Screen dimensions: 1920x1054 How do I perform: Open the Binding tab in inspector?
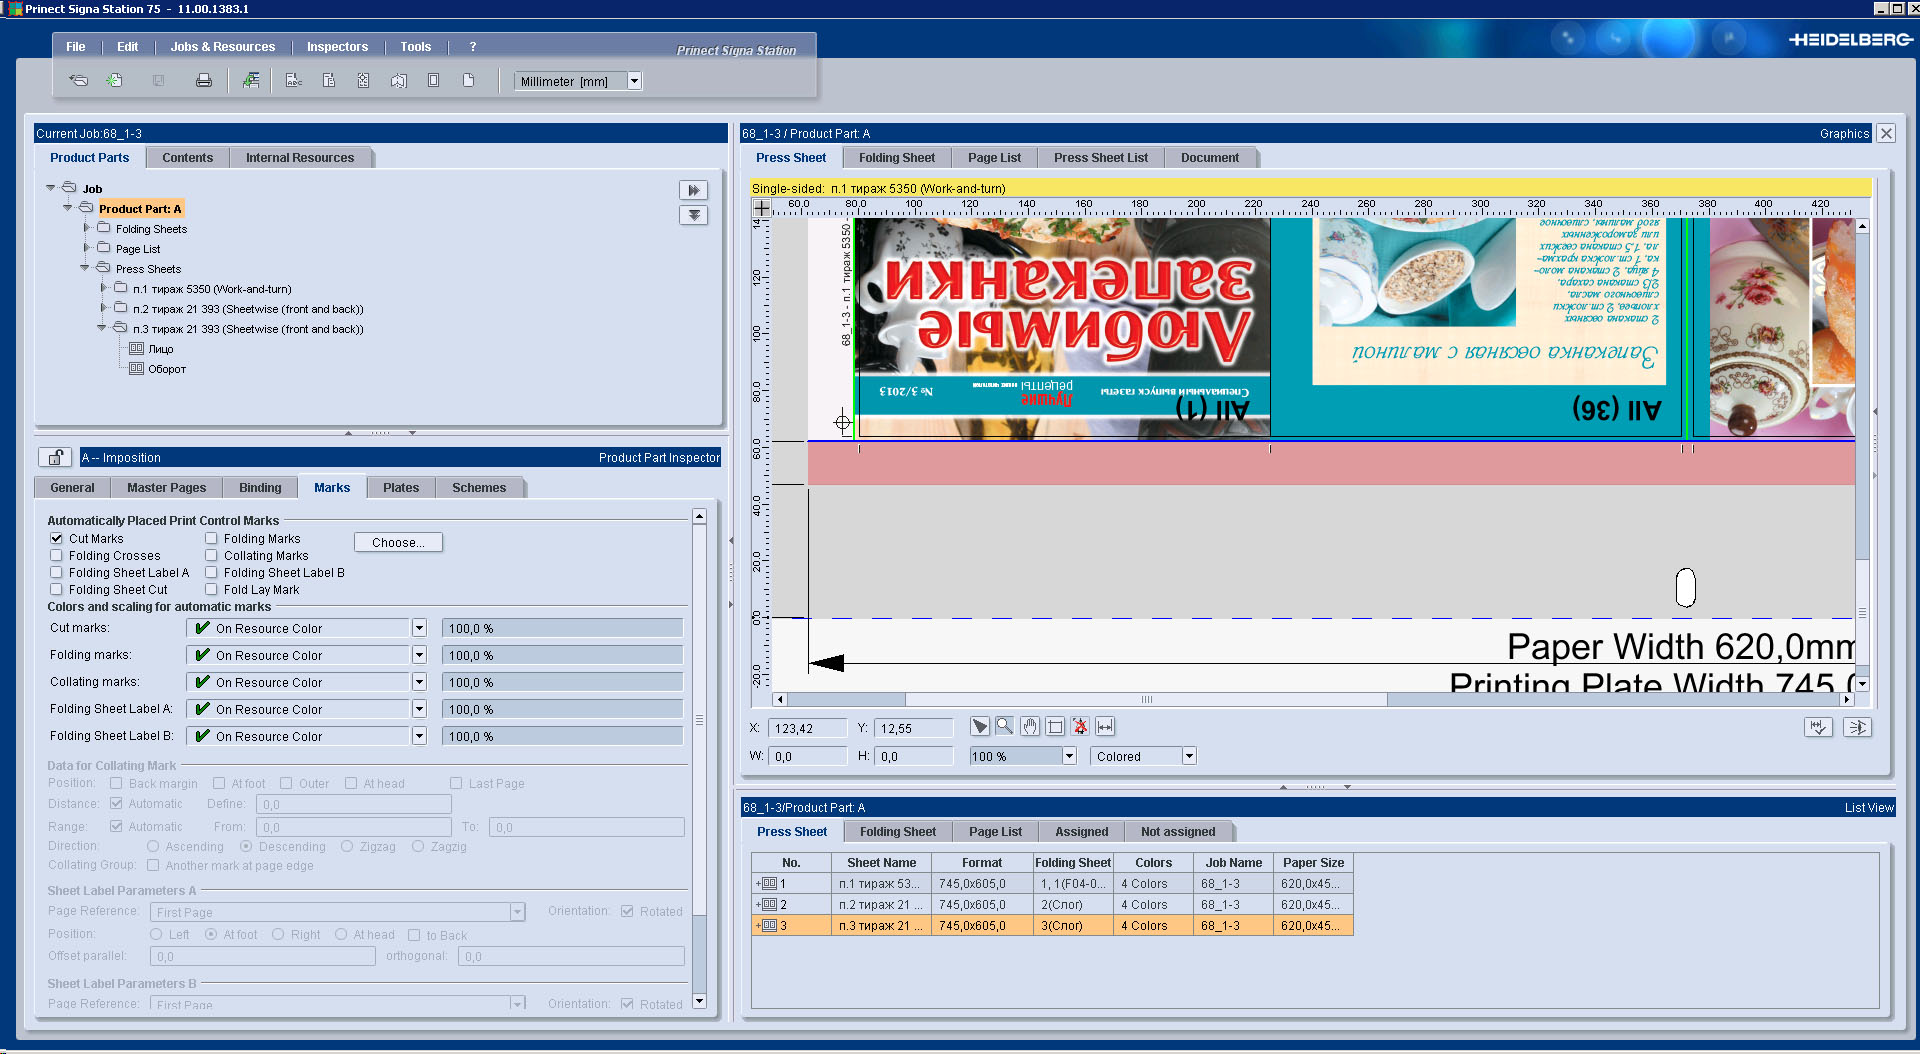(260, 488)
